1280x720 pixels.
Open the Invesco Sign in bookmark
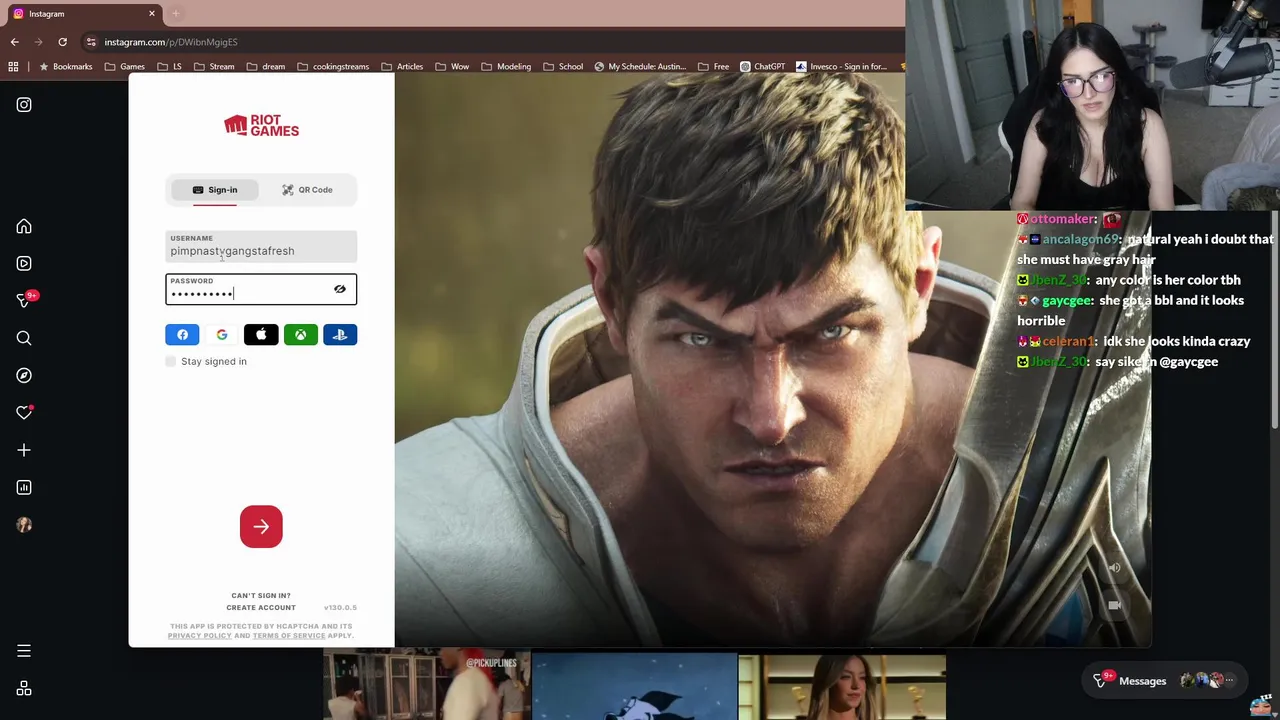[841, 67]
